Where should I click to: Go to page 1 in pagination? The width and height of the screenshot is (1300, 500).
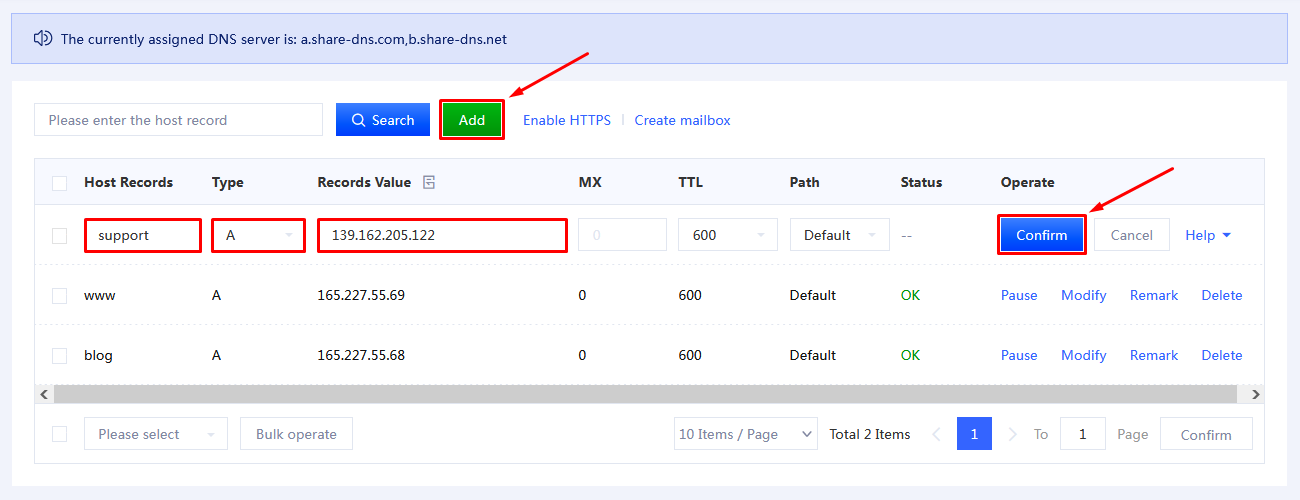974,434
